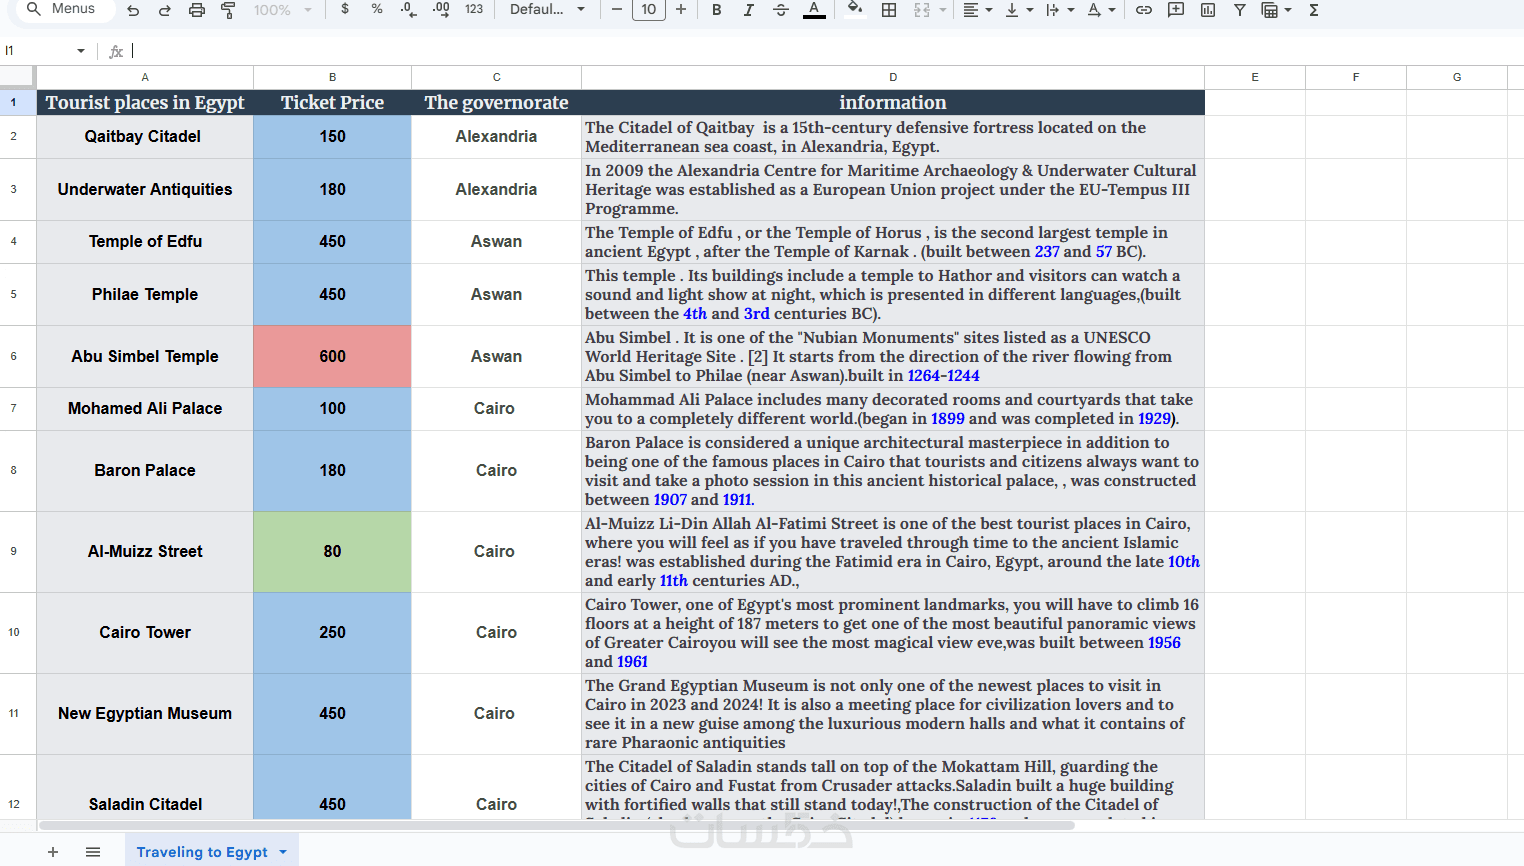Click the Create a filter funnel icon
1524x866 pixels.
pos(1239,9)
